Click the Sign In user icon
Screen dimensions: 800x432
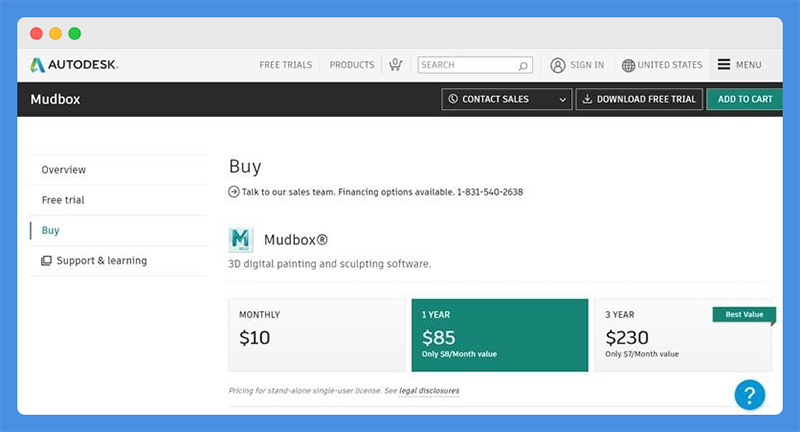558,65
